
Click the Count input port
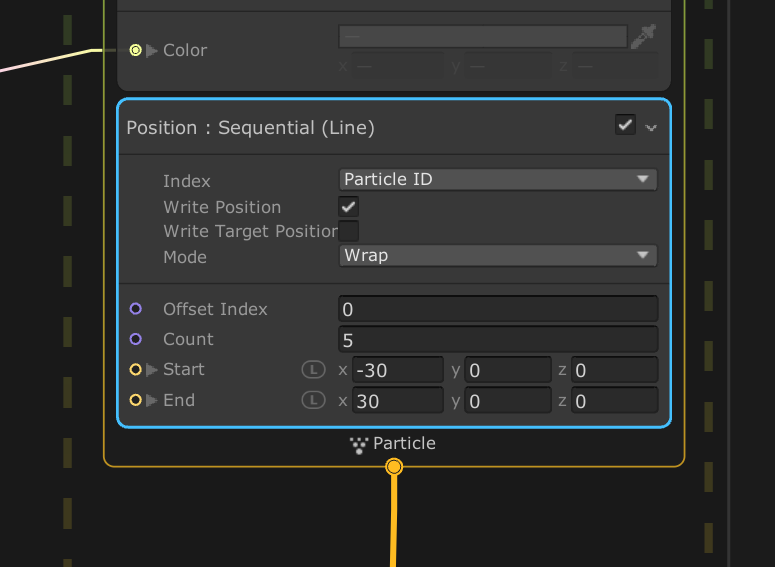tap(136, 339)
